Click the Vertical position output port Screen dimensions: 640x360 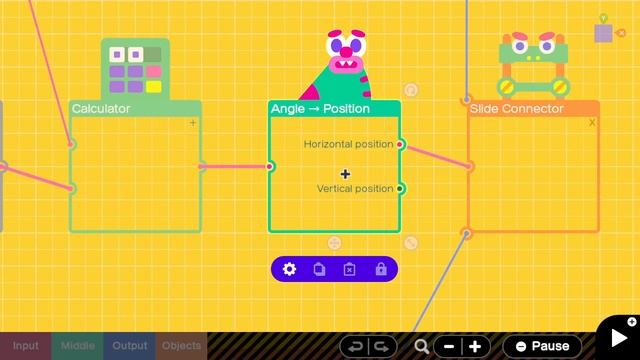400,189
